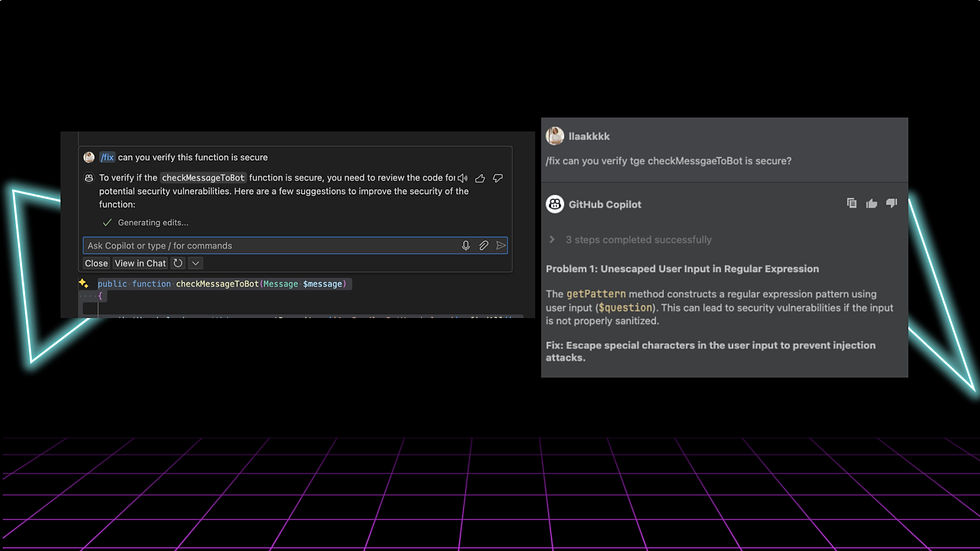Click the getPattern method name in chat panel
The width and height of the screenshot is (980, 551).
596,294
